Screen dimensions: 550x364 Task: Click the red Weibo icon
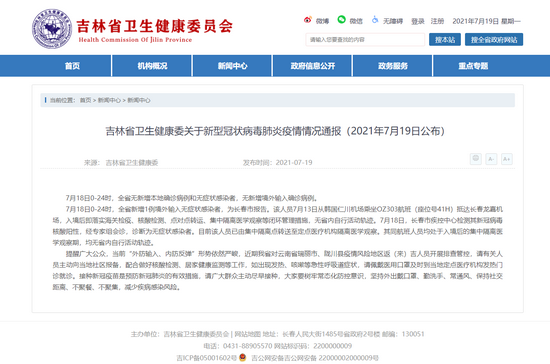coord(308,20)
